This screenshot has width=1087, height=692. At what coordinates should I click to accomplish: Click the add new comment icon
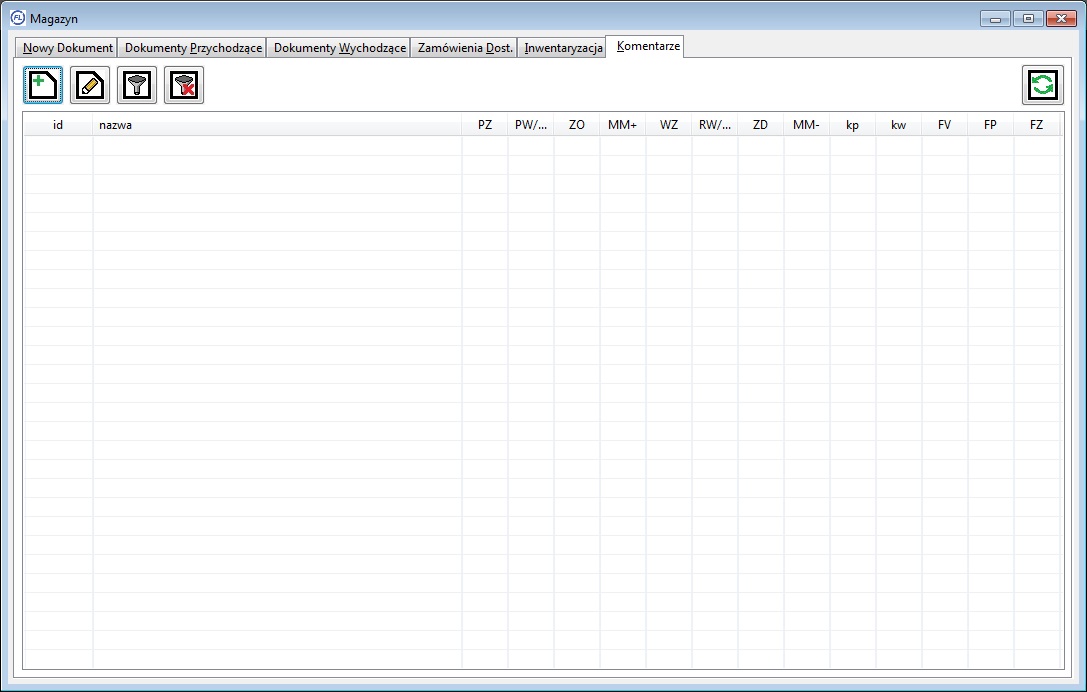pyautogui.click(x=43, y=85)
